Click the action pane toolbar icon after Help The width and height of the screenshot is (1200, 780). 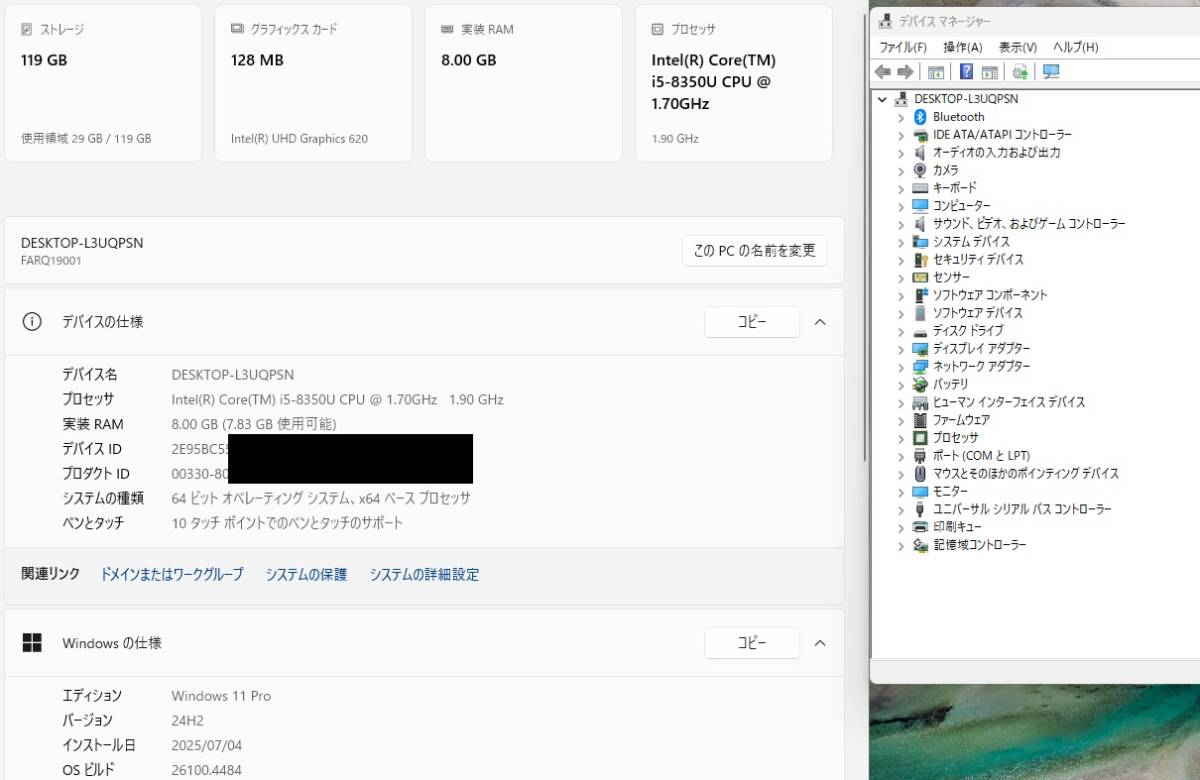click(990, 71)
